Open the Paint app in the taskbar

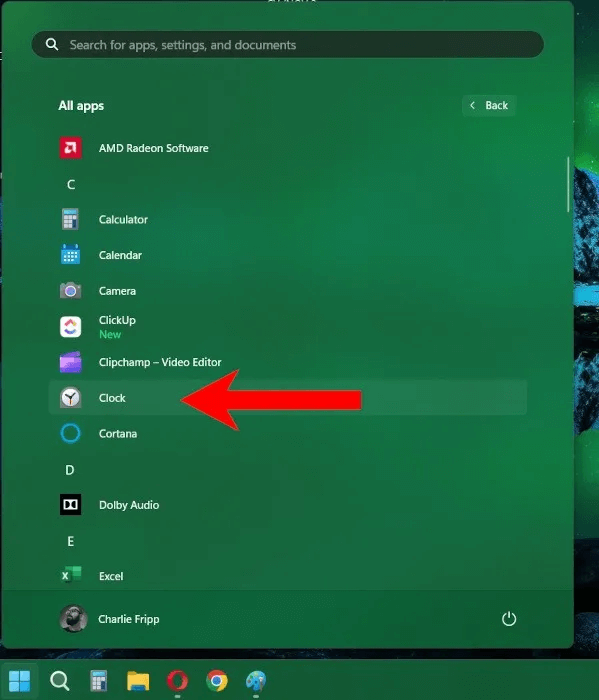pos(256,681)
